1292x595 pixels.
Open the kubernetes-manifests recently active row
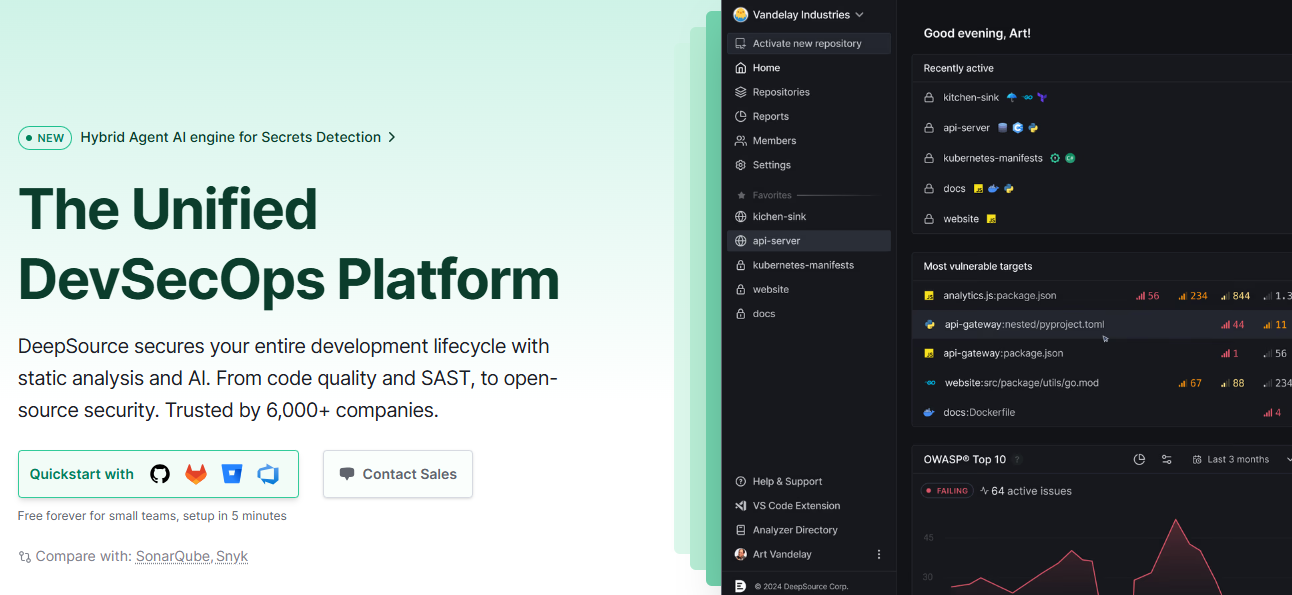(992, 158)
